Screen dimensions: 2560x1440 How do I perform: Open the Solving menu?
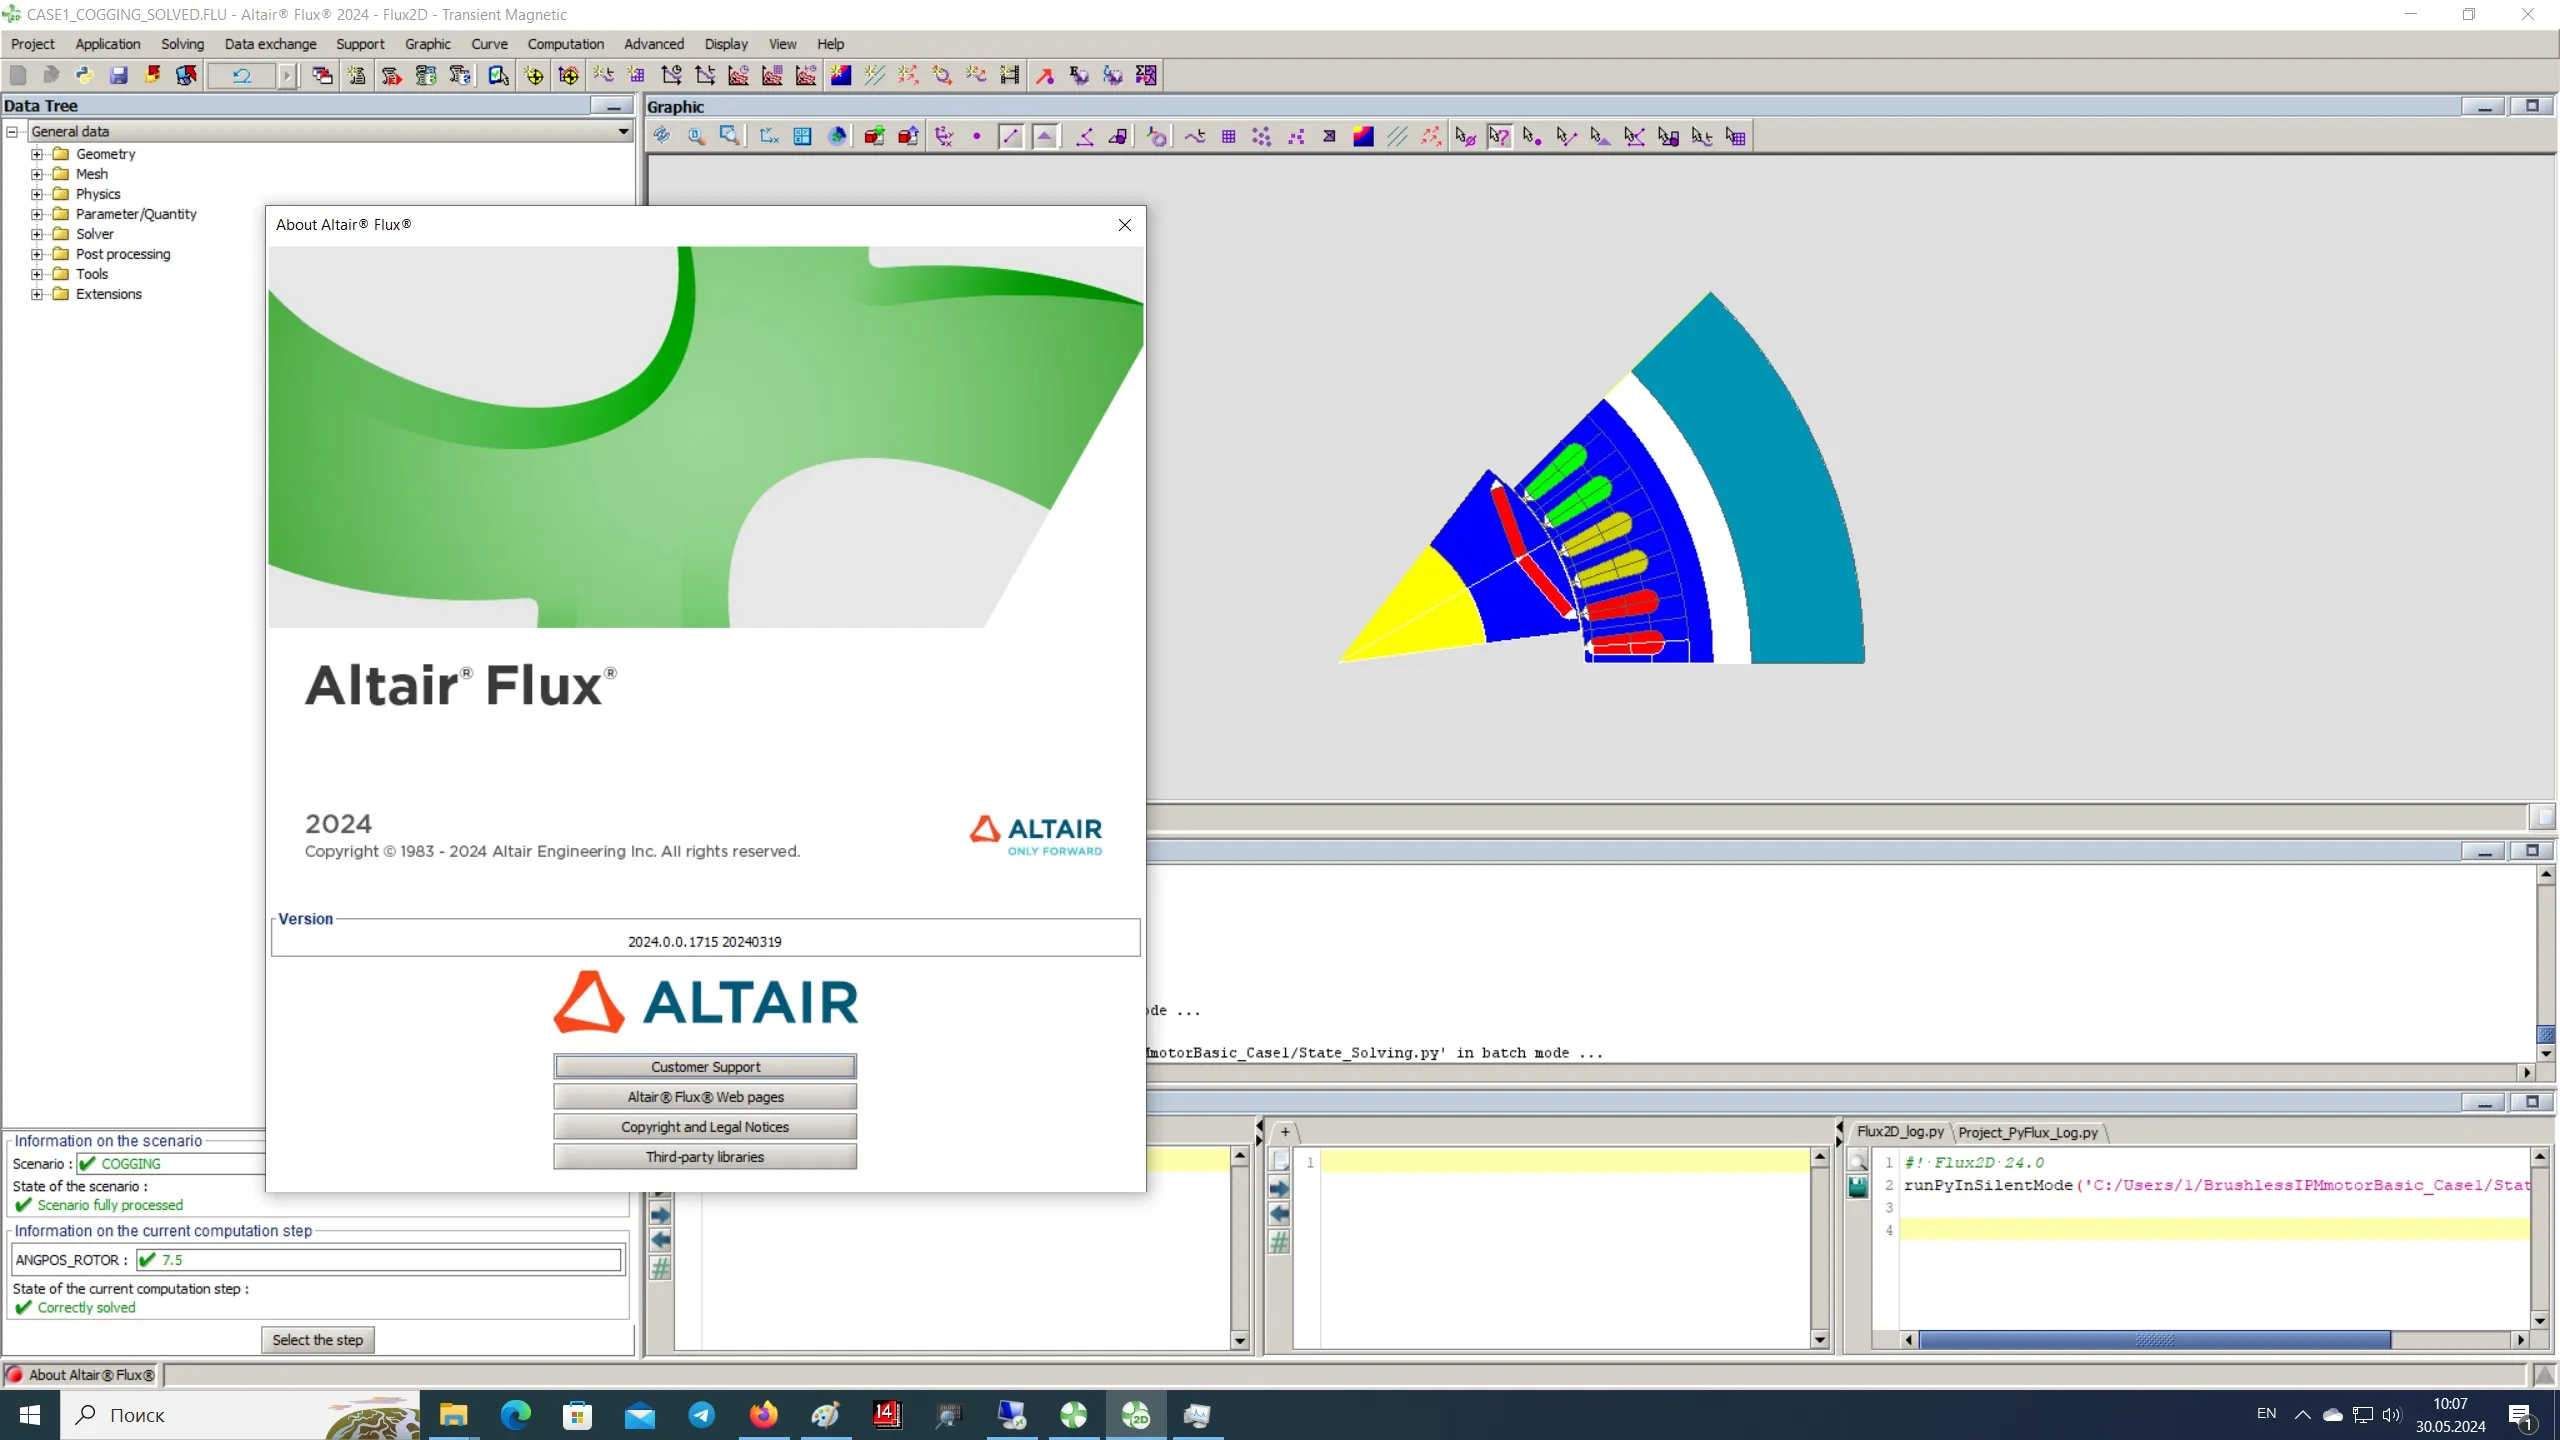click(x=182, y=44)
